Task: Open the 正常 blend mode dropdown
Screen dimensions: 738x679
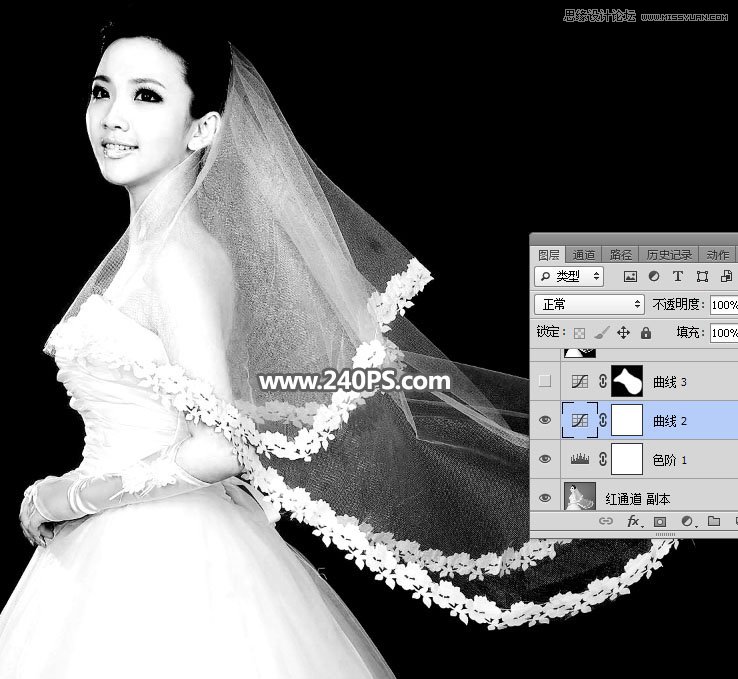Action: point(589,304)
